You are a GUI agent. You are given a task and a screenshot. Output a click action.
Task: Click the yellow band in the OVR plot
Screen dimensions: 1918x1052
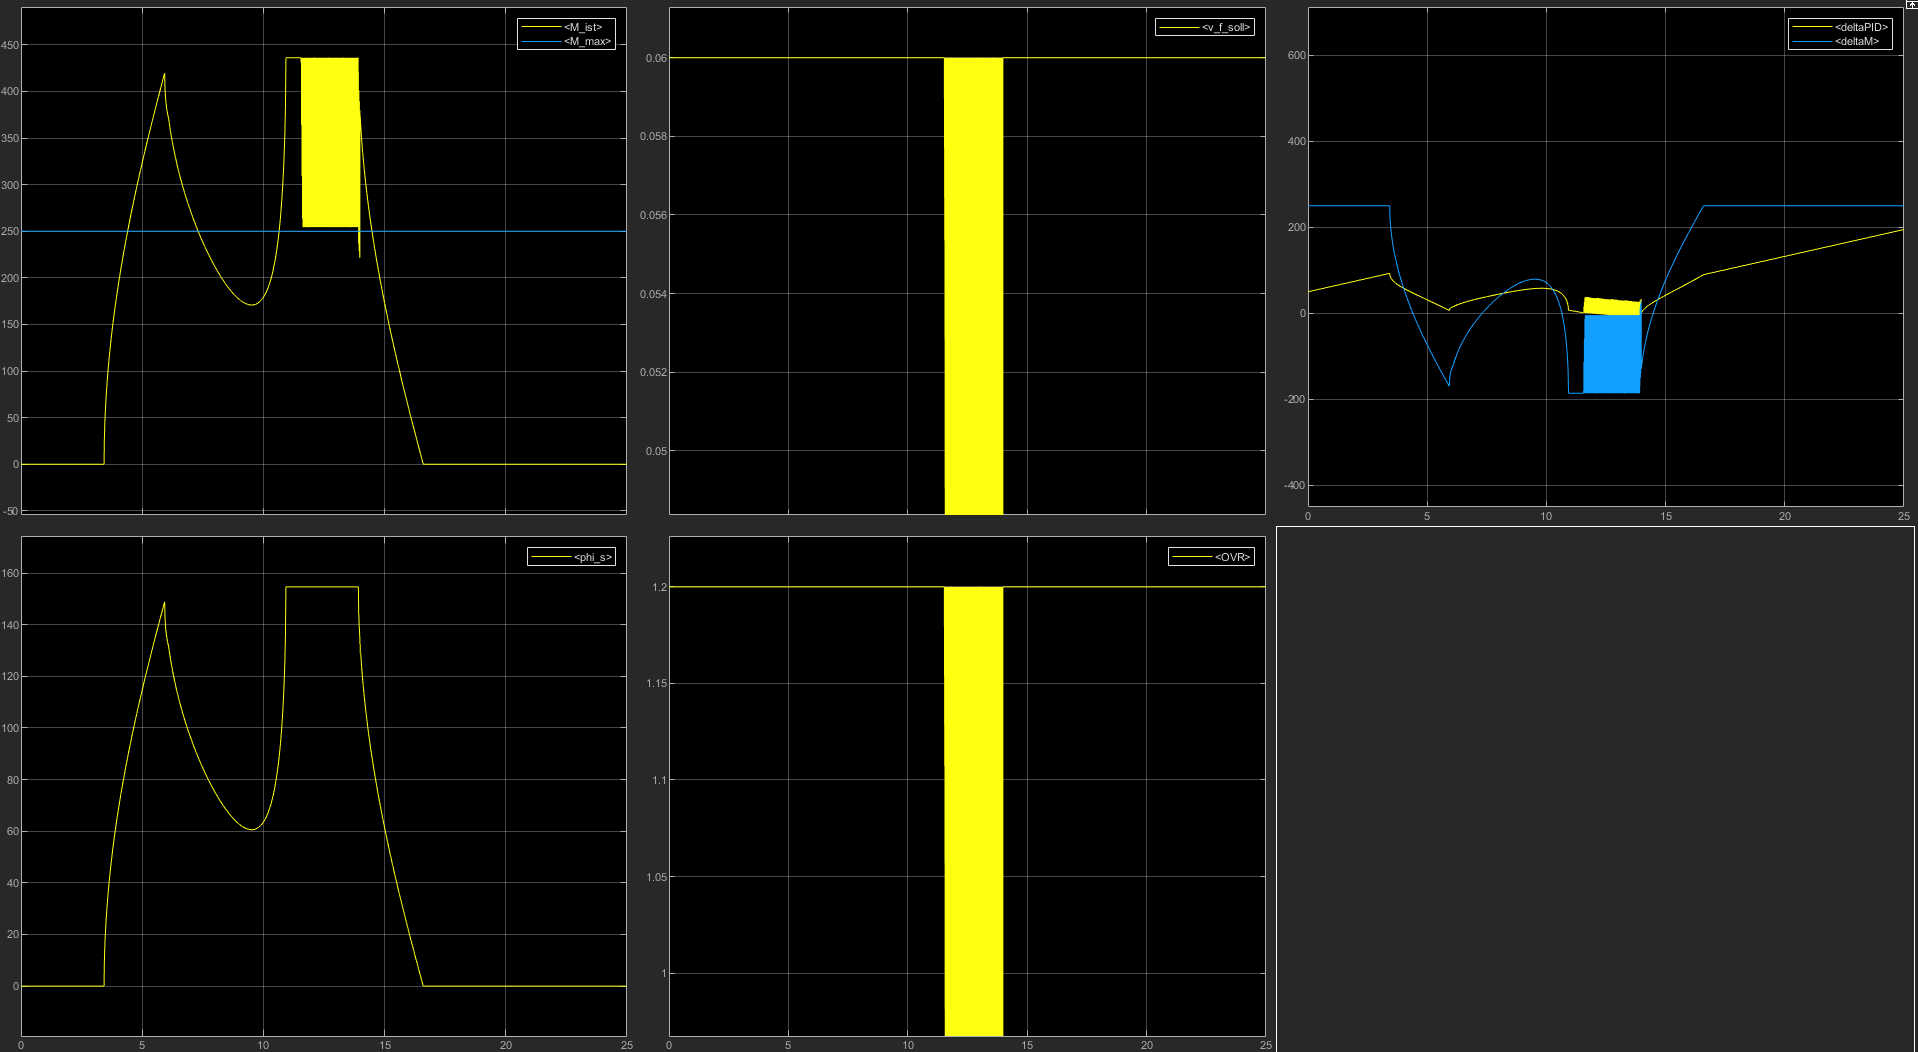tap(973, 810)
